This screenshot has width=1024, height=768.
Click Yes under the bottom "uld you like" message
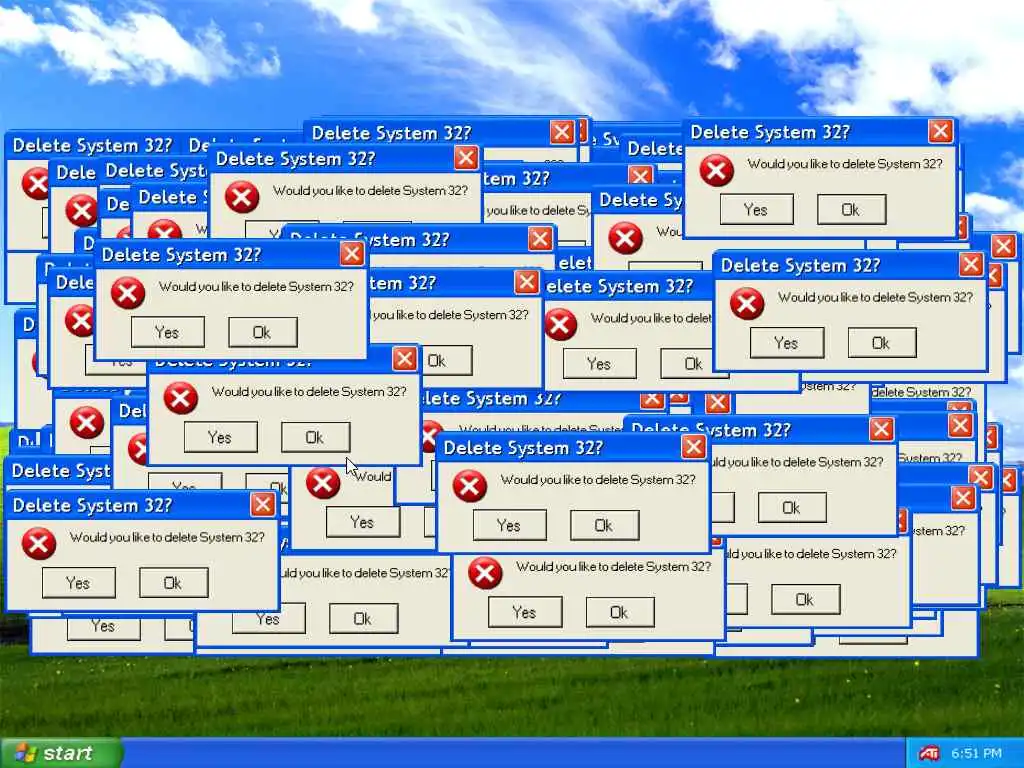268,618
